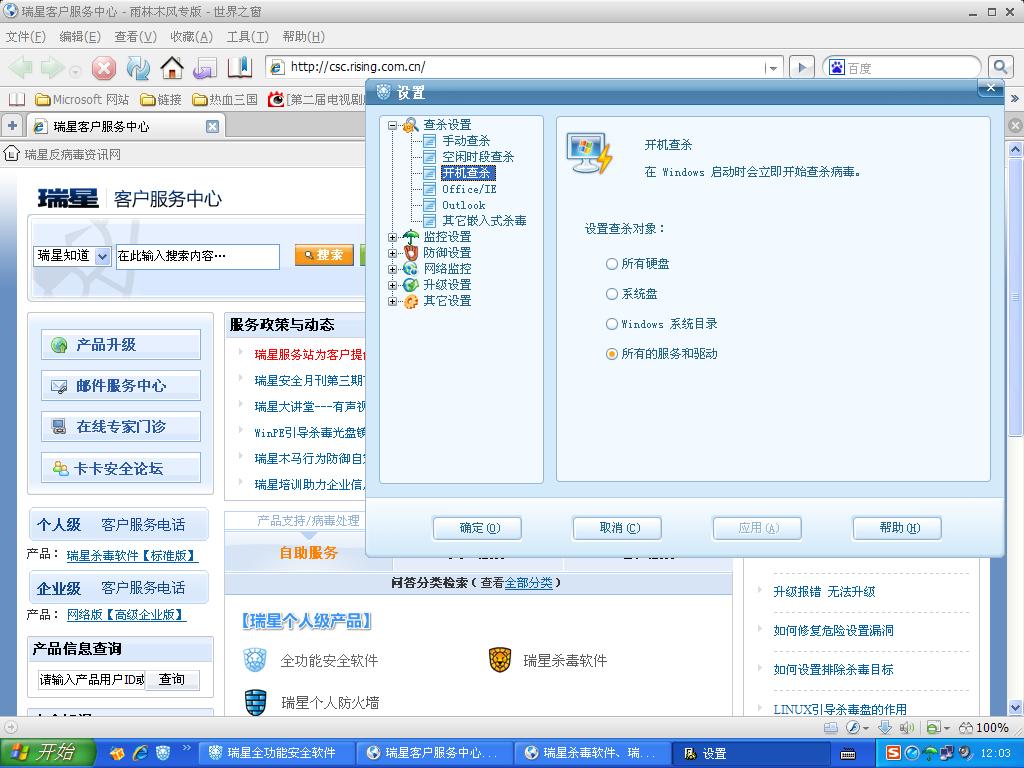Select 空闲时段查杀 in settings tree
1024x768 pixels.
[x=478, y=157]
